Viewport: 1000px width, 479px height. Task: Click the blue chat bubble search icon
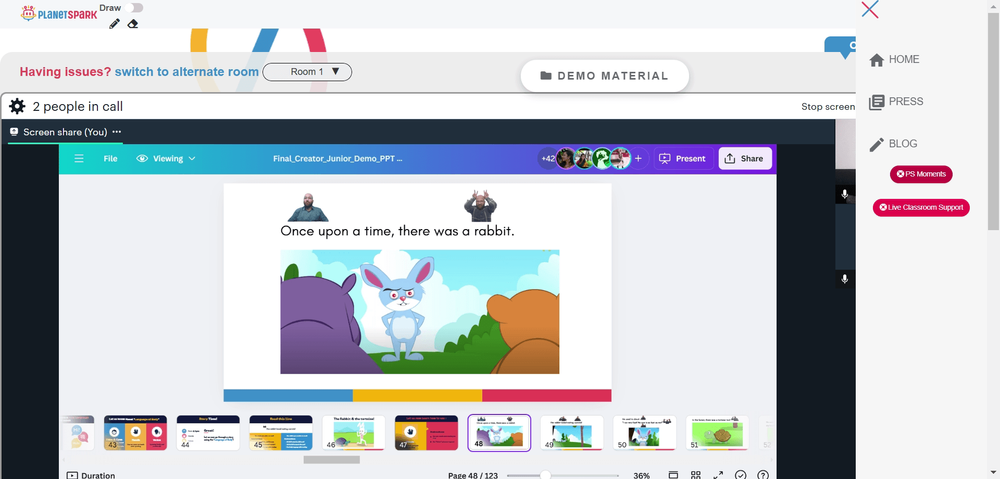(x=842, y=46)
